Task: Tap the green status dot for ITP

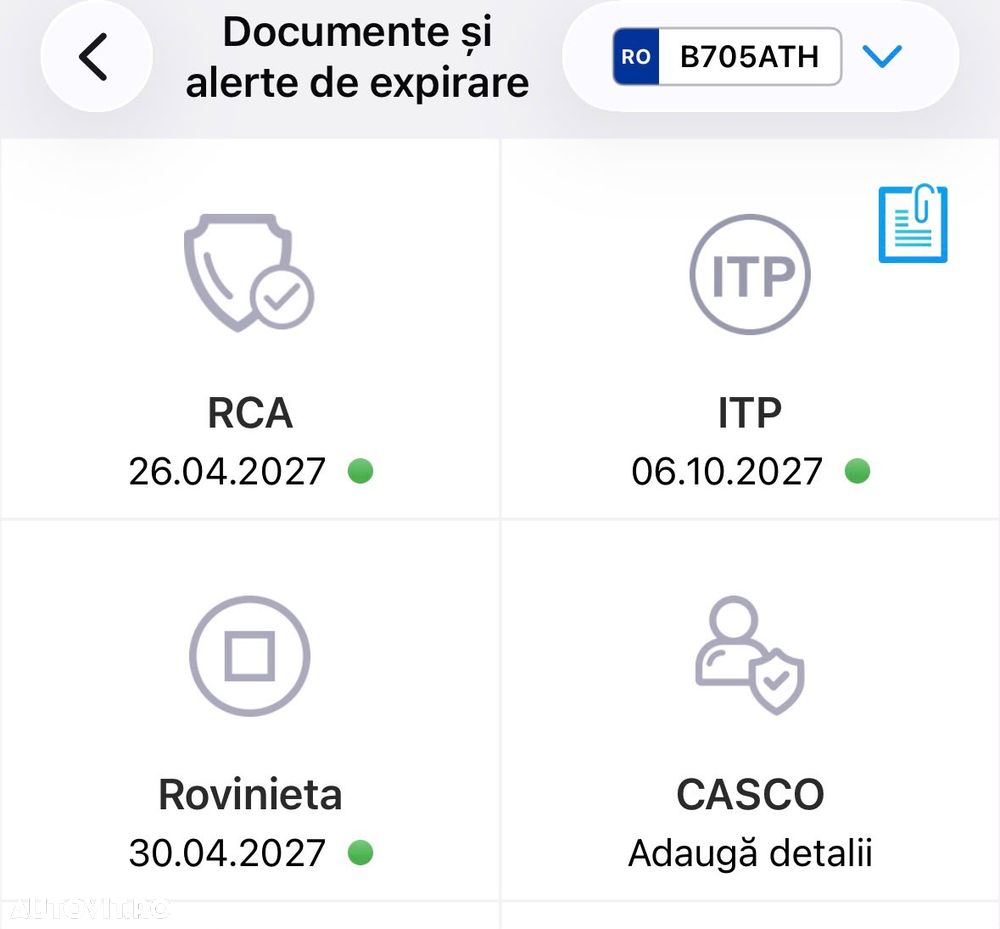Action: click(x=857, y=471)
